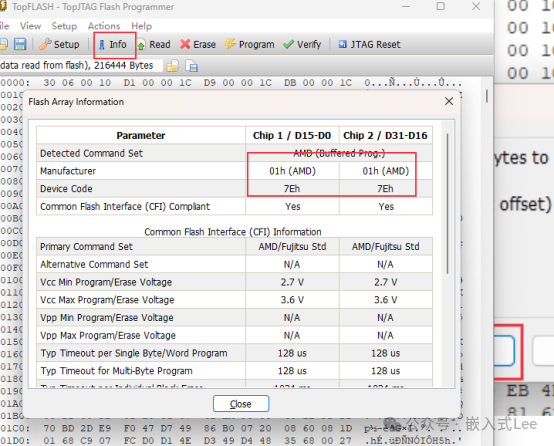Select the Manufacturer row label
The height and width of the screenshot is (446, 554).
(68, 171)
